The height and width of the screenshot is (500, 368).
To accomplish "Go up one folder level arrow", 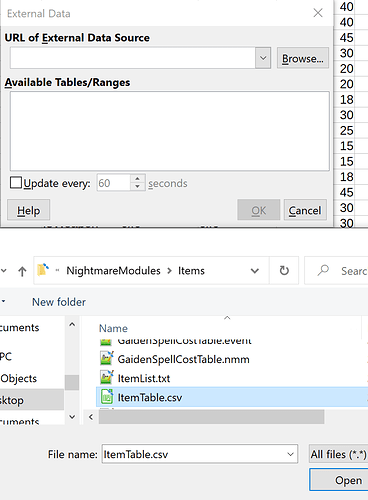I will pos(22,271).
